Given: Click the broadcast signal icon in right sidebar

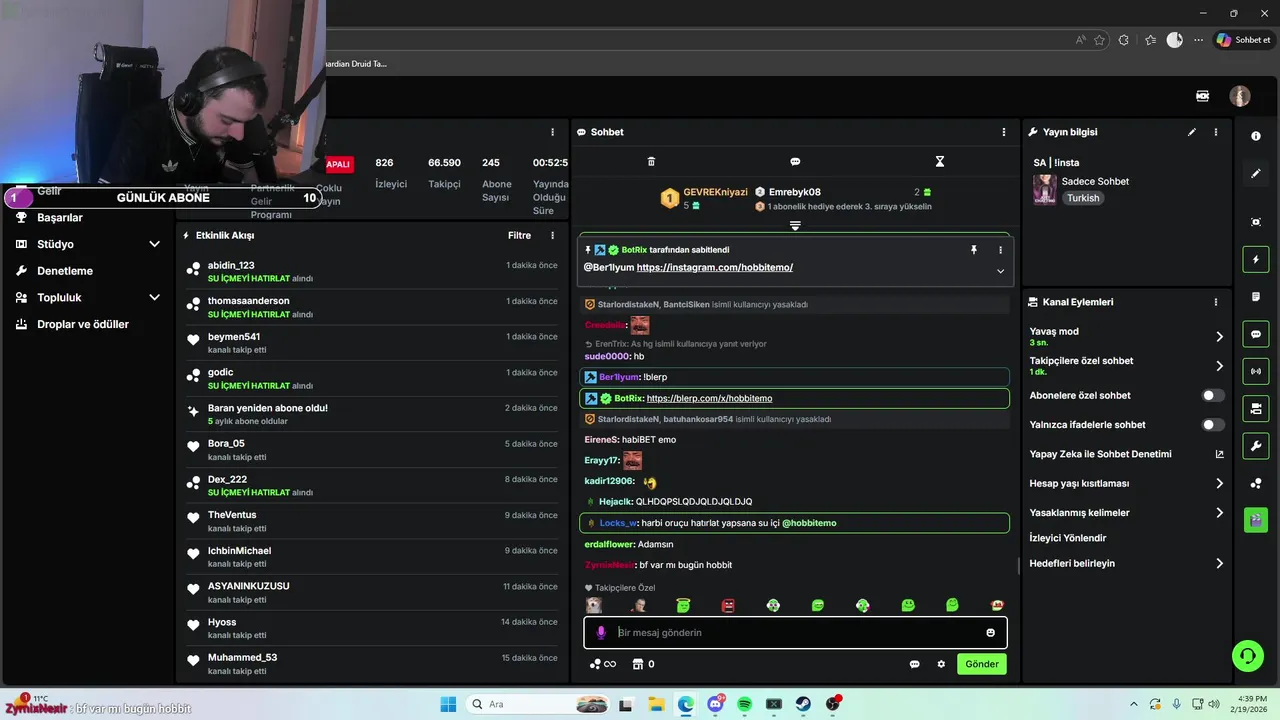Looking at the screenshot, I should 1256,371.
